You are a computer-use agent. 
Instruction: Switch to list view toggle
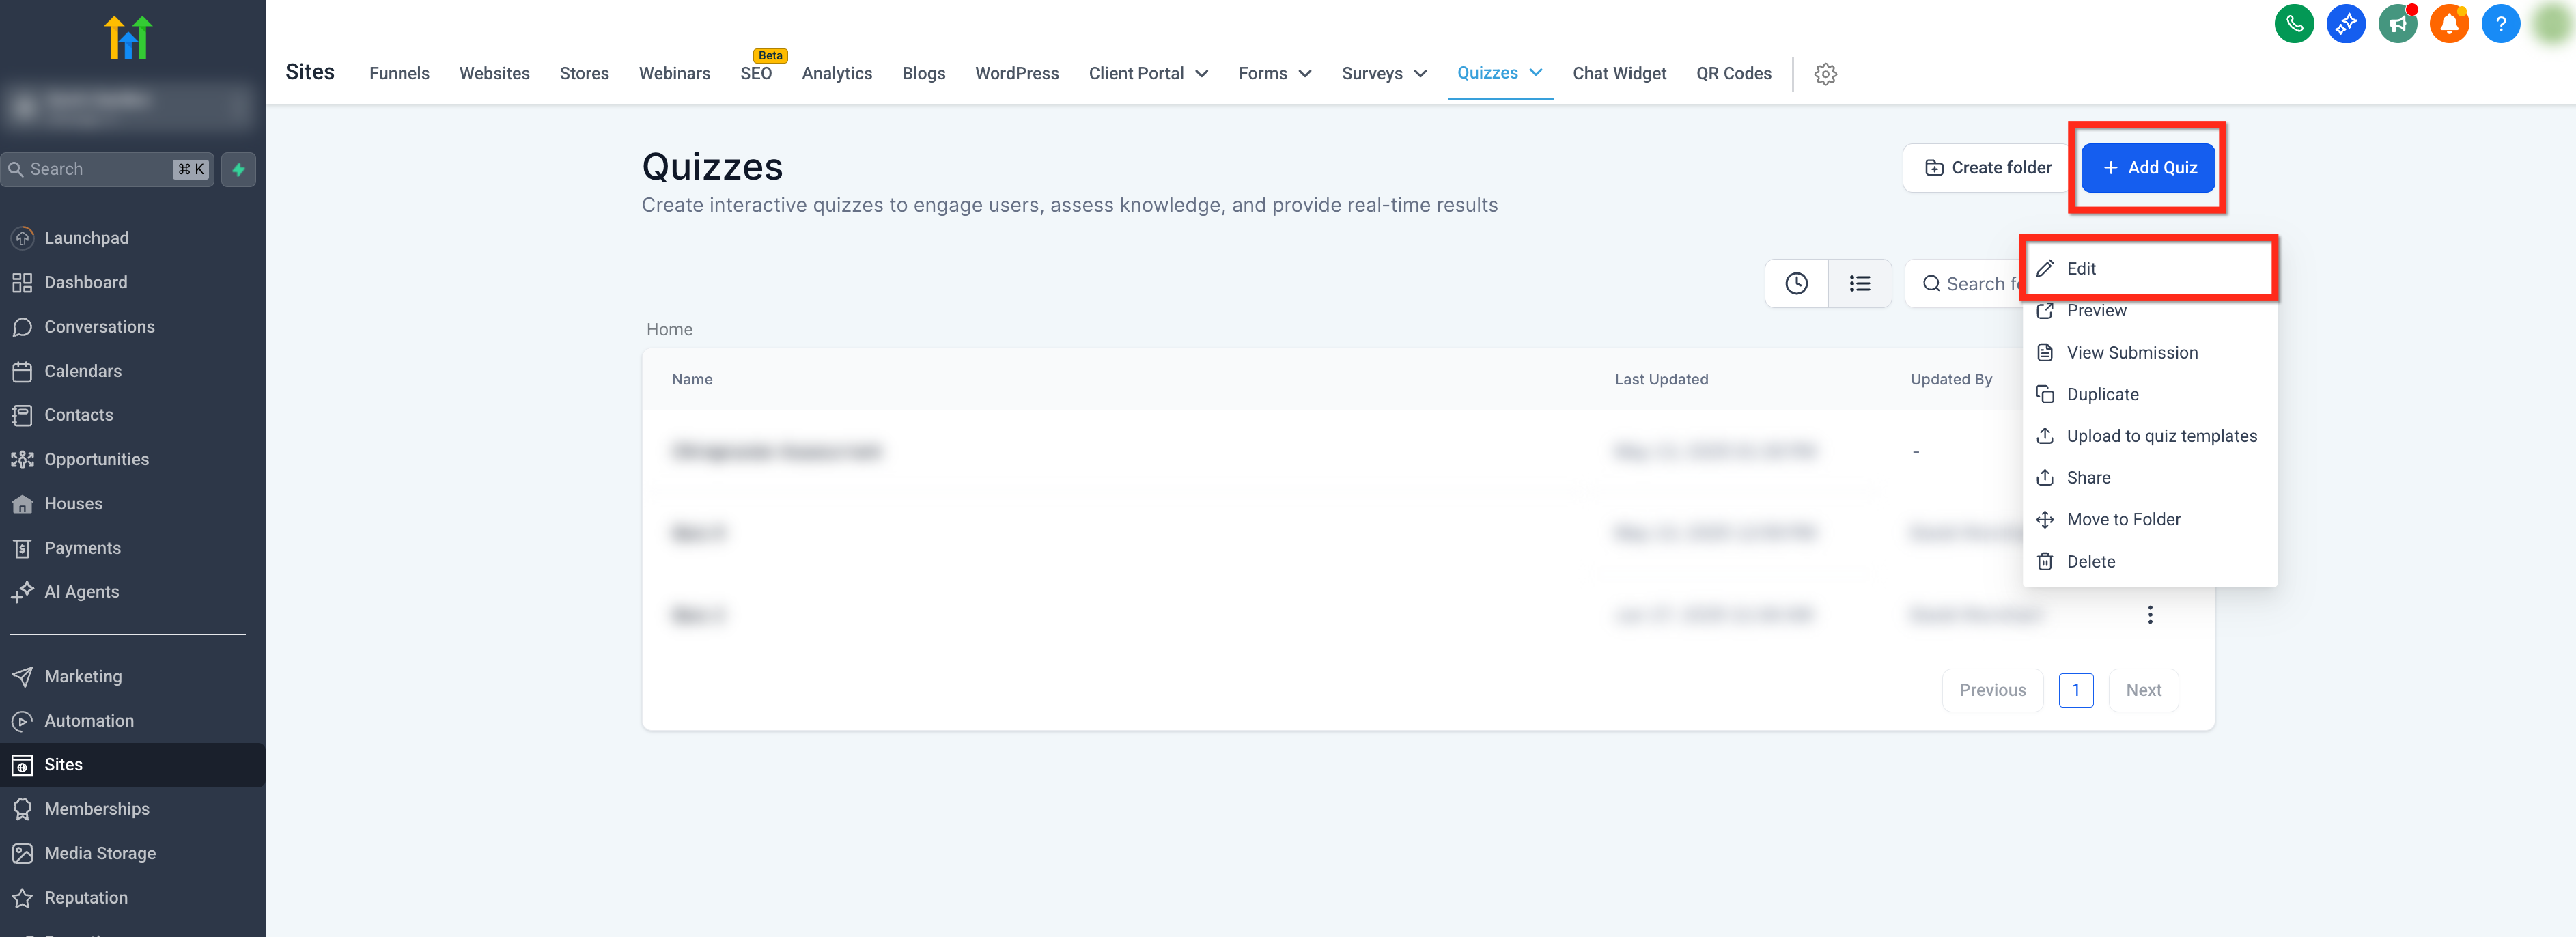click(1859, 284)
